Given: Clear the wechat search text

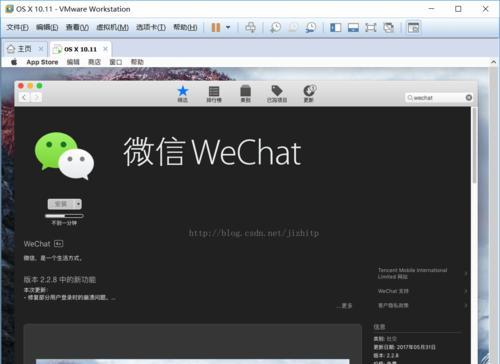Looking at the screenshot, I should (x=469, y=97).
